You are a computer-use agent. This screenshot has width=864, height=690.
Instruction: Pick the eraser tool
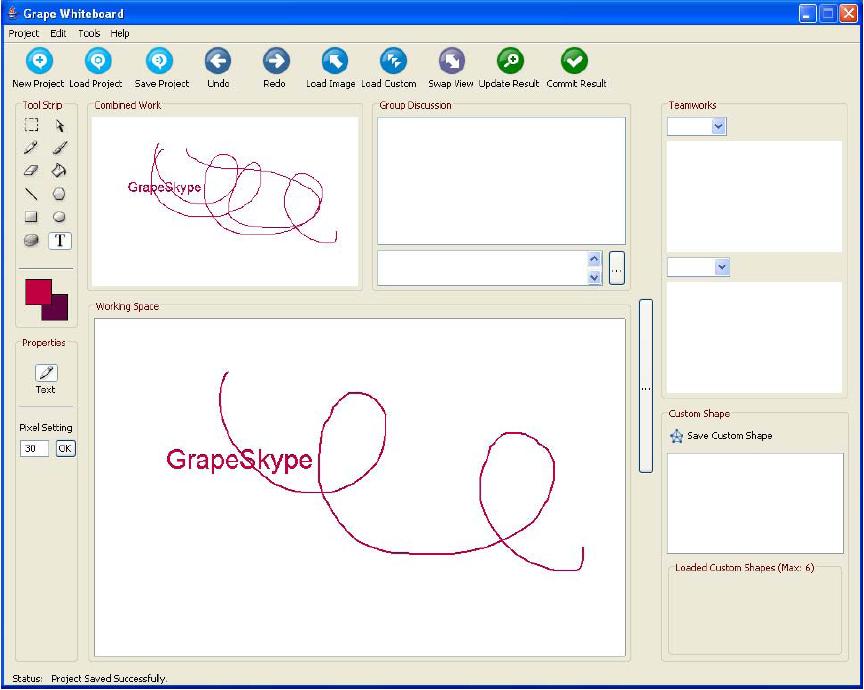tap(31, 170)
